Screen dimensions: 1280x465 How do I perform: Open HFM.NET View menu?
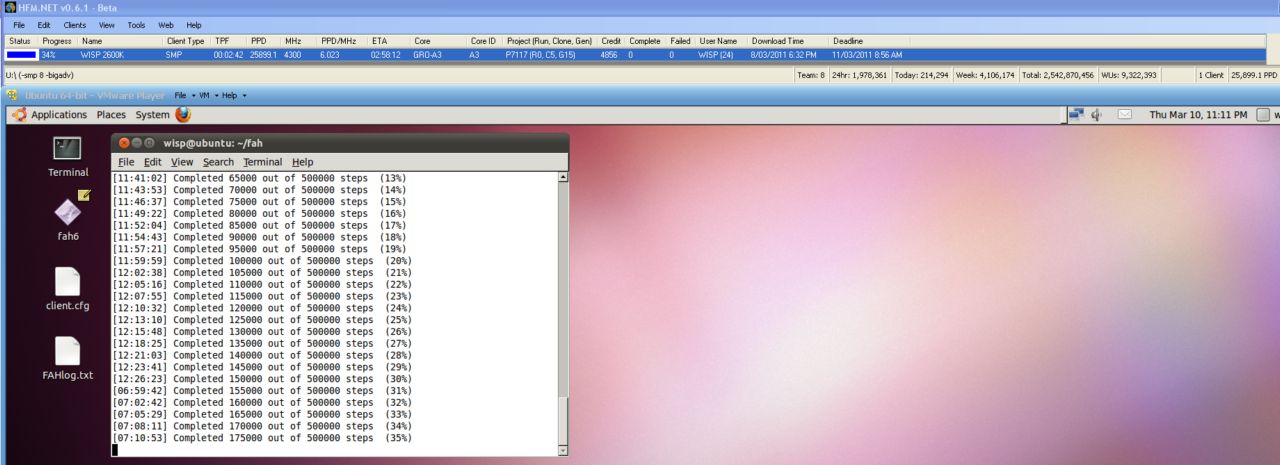(107, 24)
